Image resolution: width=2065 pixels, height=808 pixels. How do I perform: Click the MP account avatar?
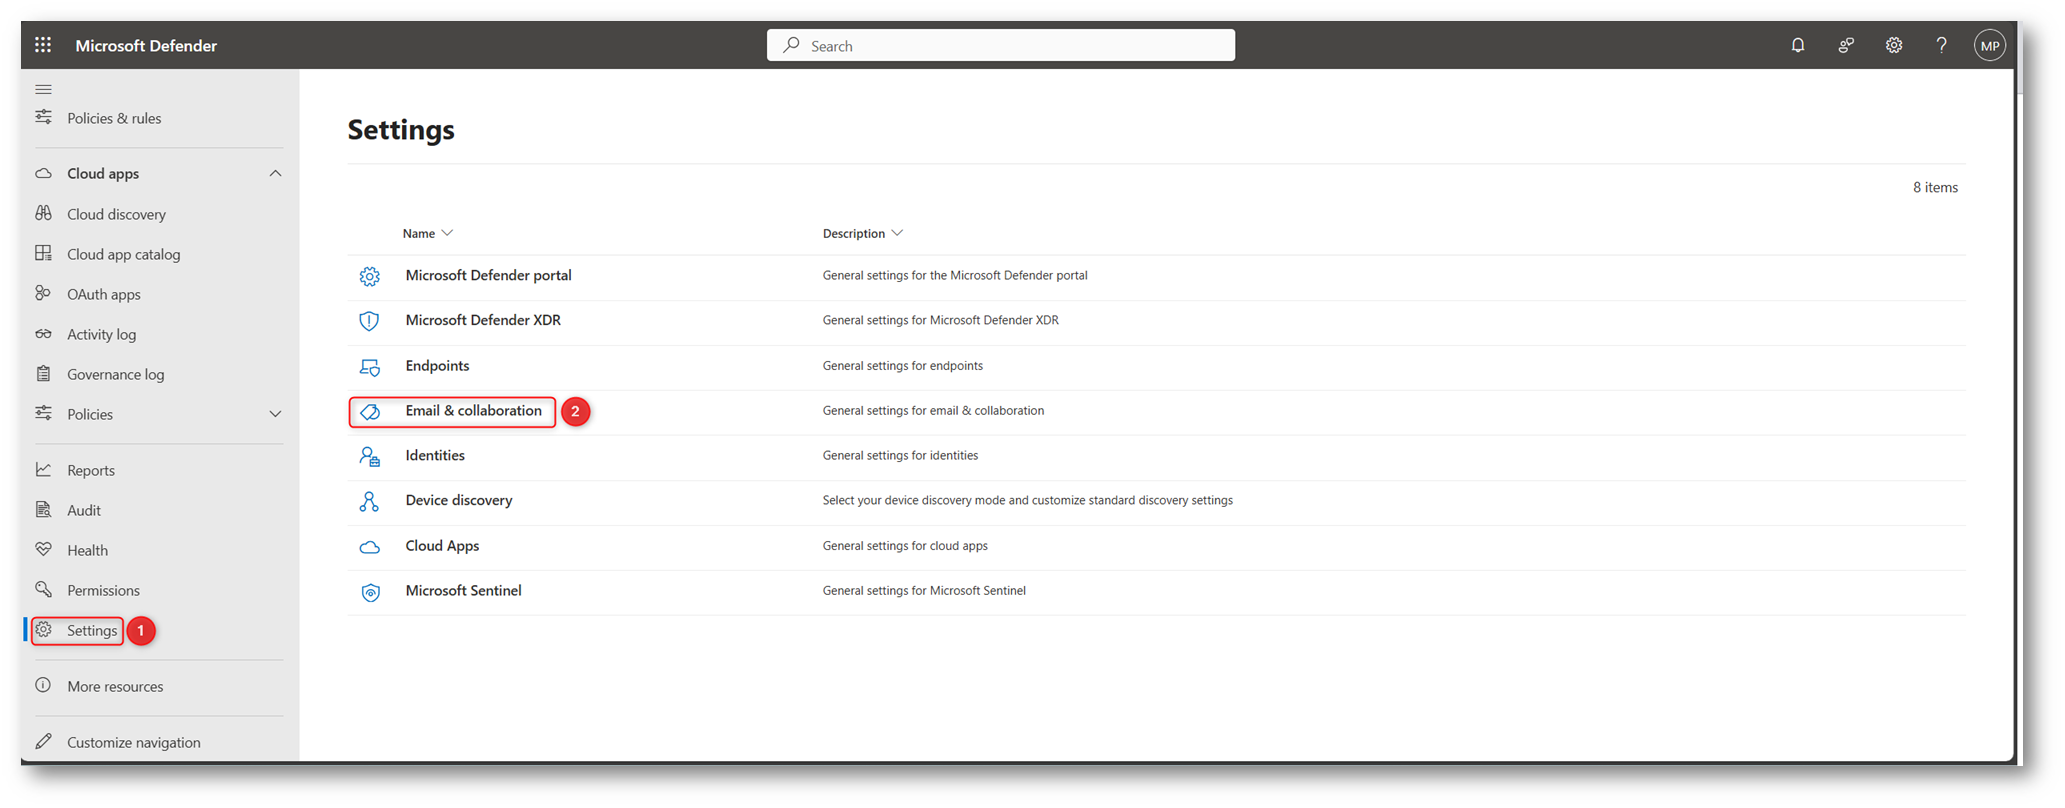pyautogui.click(x=1989, y=45)
